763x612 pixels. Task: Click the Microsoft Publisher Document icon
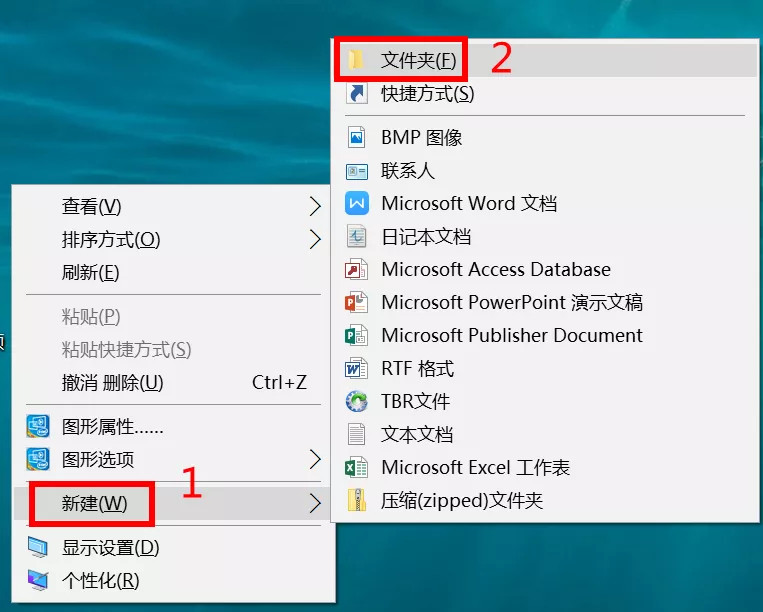(357, 335)
